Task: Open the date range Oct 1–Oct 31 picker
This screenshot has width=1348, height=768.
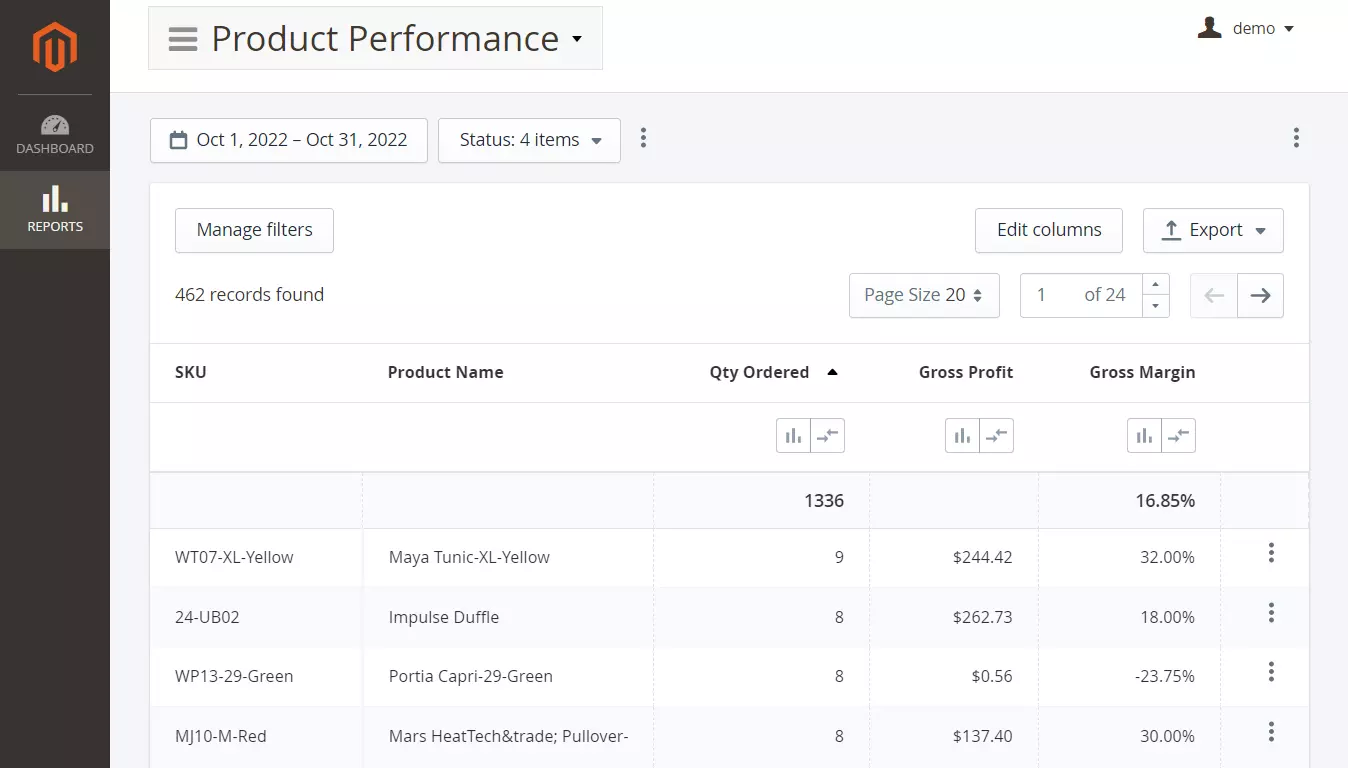Action: click(x=289, y=140)
